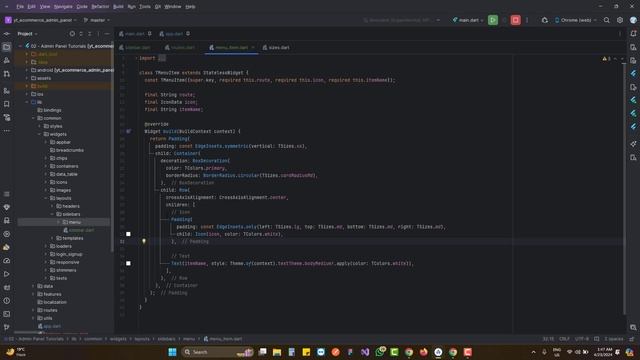This screenshot has width=640, height=360.
Task: Select Opened File locate icon in Project panel
Action: tap(72, 33)
